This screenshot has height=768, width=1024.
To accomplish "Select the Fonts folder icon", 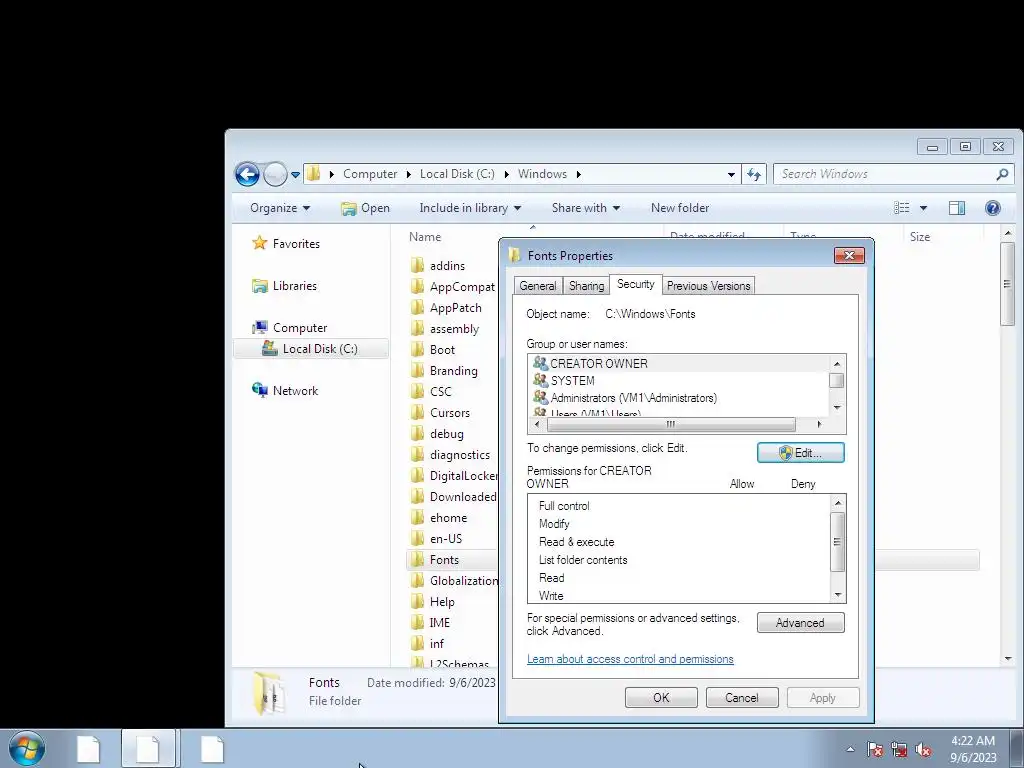I will click(418, 559).
